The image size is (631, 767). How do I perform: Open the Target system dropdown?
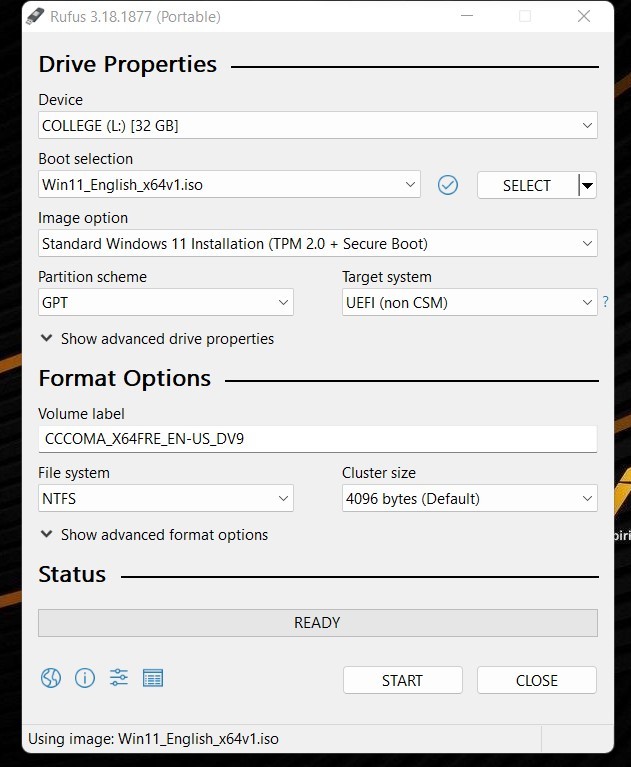(470, 302)
